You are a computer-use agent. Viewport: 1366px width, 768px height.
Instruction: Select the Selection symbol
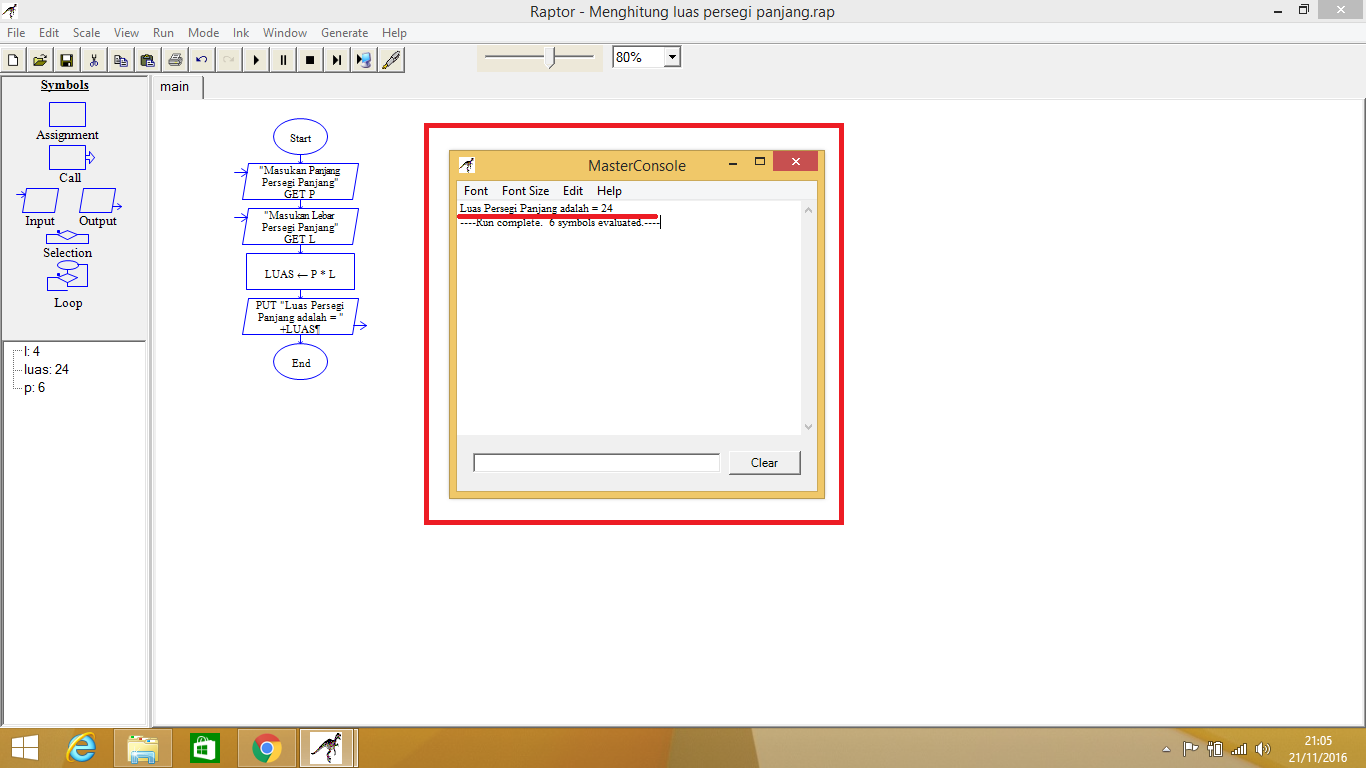click(67, 237)
